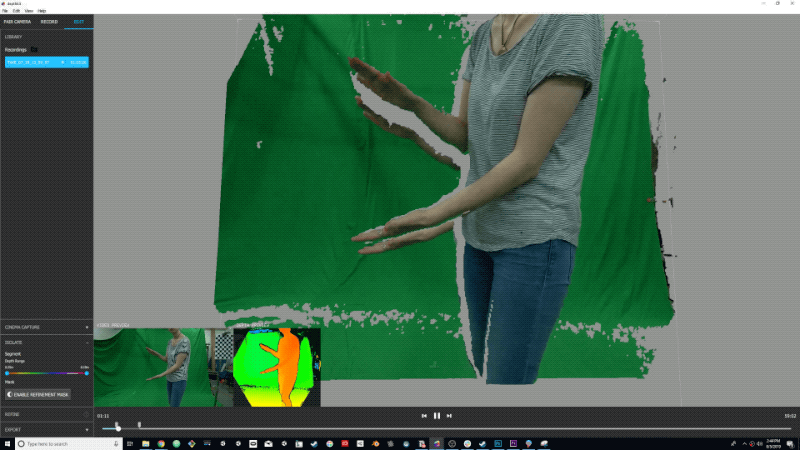
Task: Skip to the previous frame
Action: (424, 415)
